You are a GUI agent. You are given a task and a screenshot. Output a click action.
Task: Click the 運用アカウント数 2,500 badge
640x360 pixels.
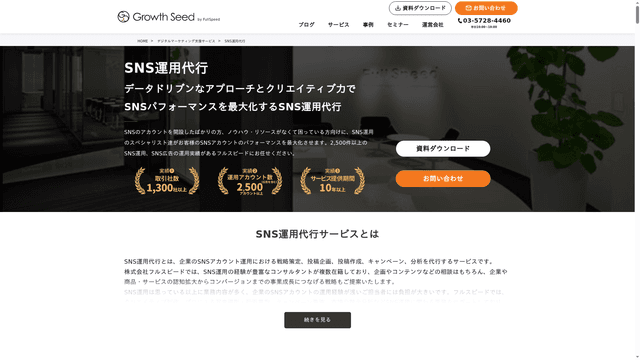(x=250, y=181)
